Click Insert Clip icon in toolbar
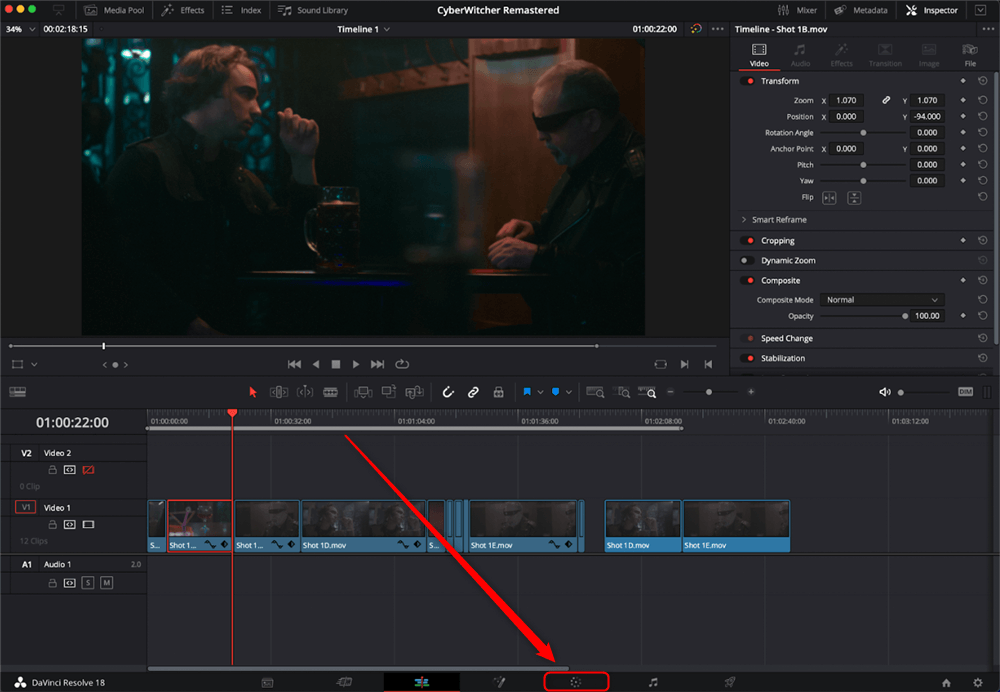The height and width of the screenshot is (692, 1000). [x=363, y=392]
